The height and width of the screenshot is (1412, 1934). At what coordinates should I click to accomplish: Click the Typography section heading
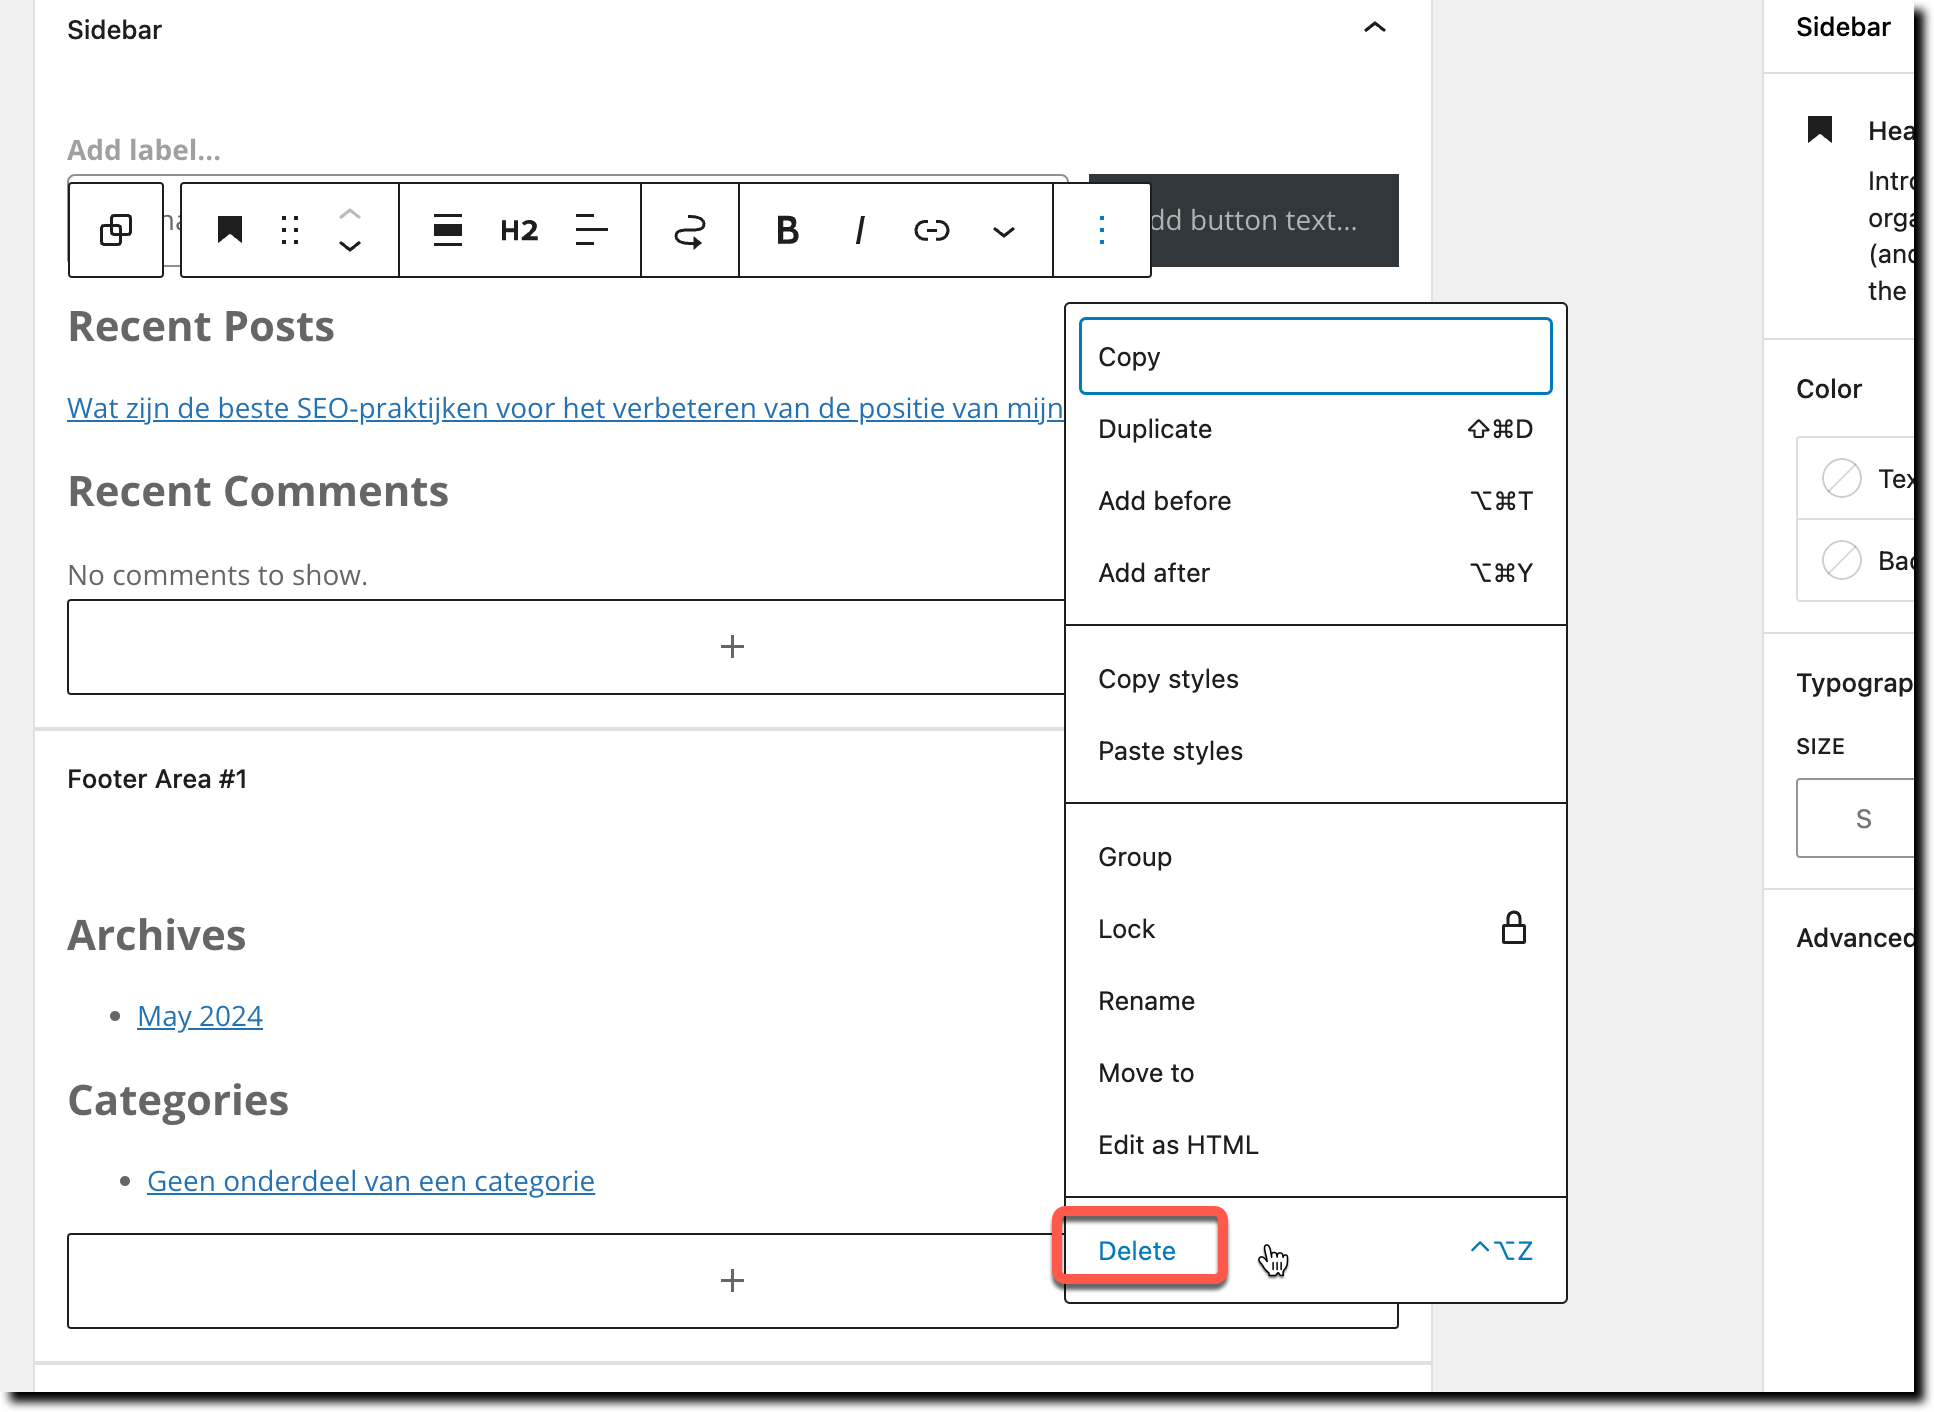[1855, 683]
